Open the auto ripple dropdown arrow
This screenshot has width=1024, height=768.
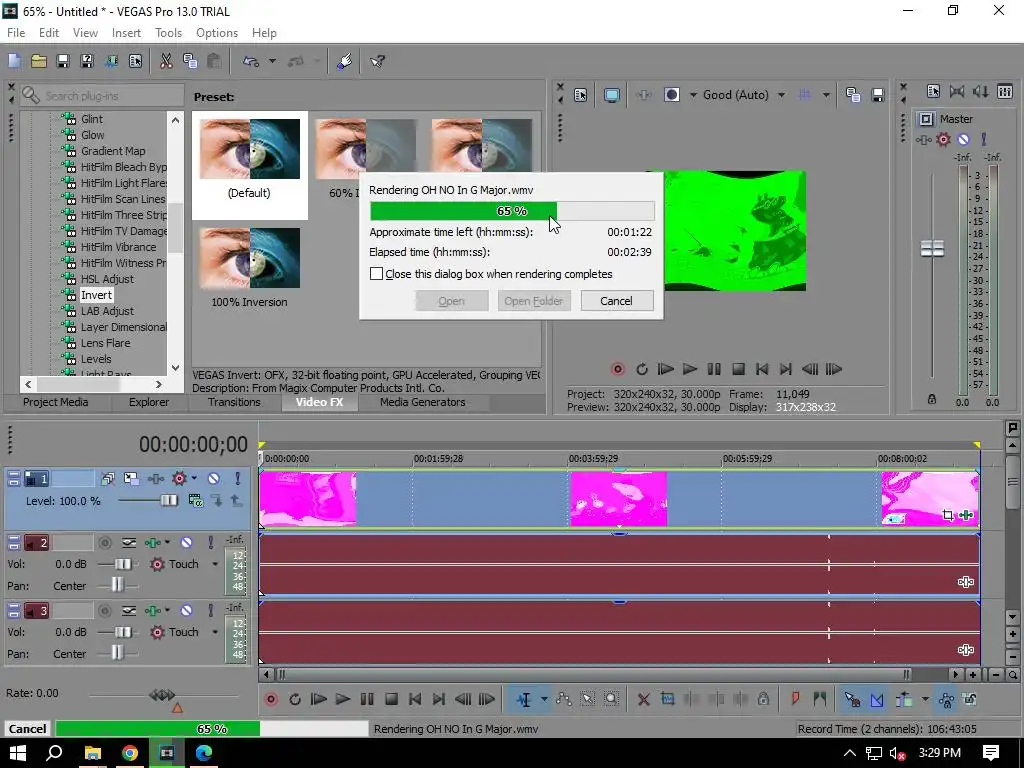point(925,699)
